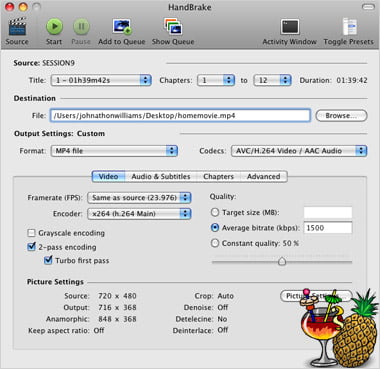Open the Show Queue icon
Image resolution: width=380 pixels, height=369 pixels.
click(173, 27)
